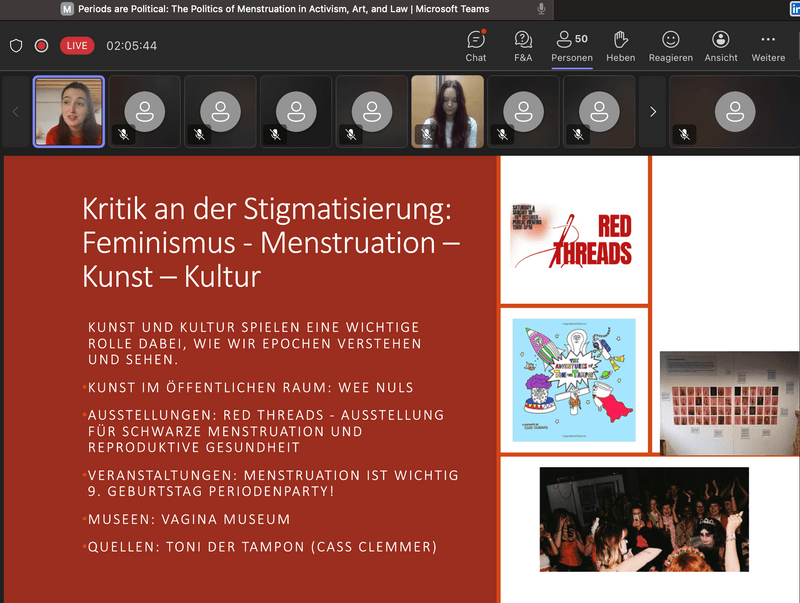Screen dimensions: 800x603
Task: Click the LIVE status badge
Action: [x=77, y=46]
